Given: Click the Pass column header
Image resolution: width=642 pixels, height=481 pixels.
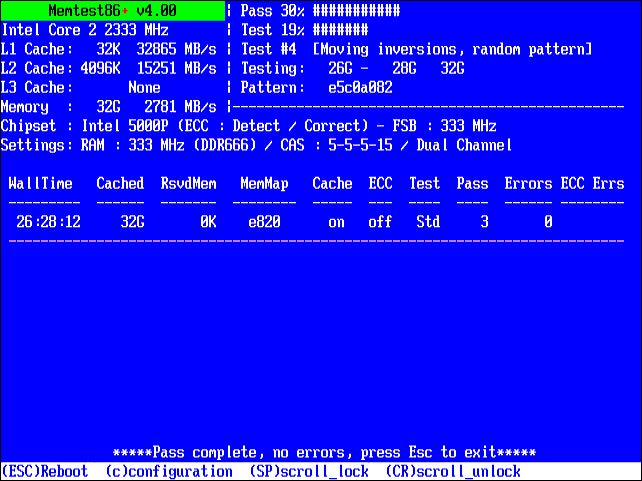Looking at the screenshot, I should coord(472,184).
